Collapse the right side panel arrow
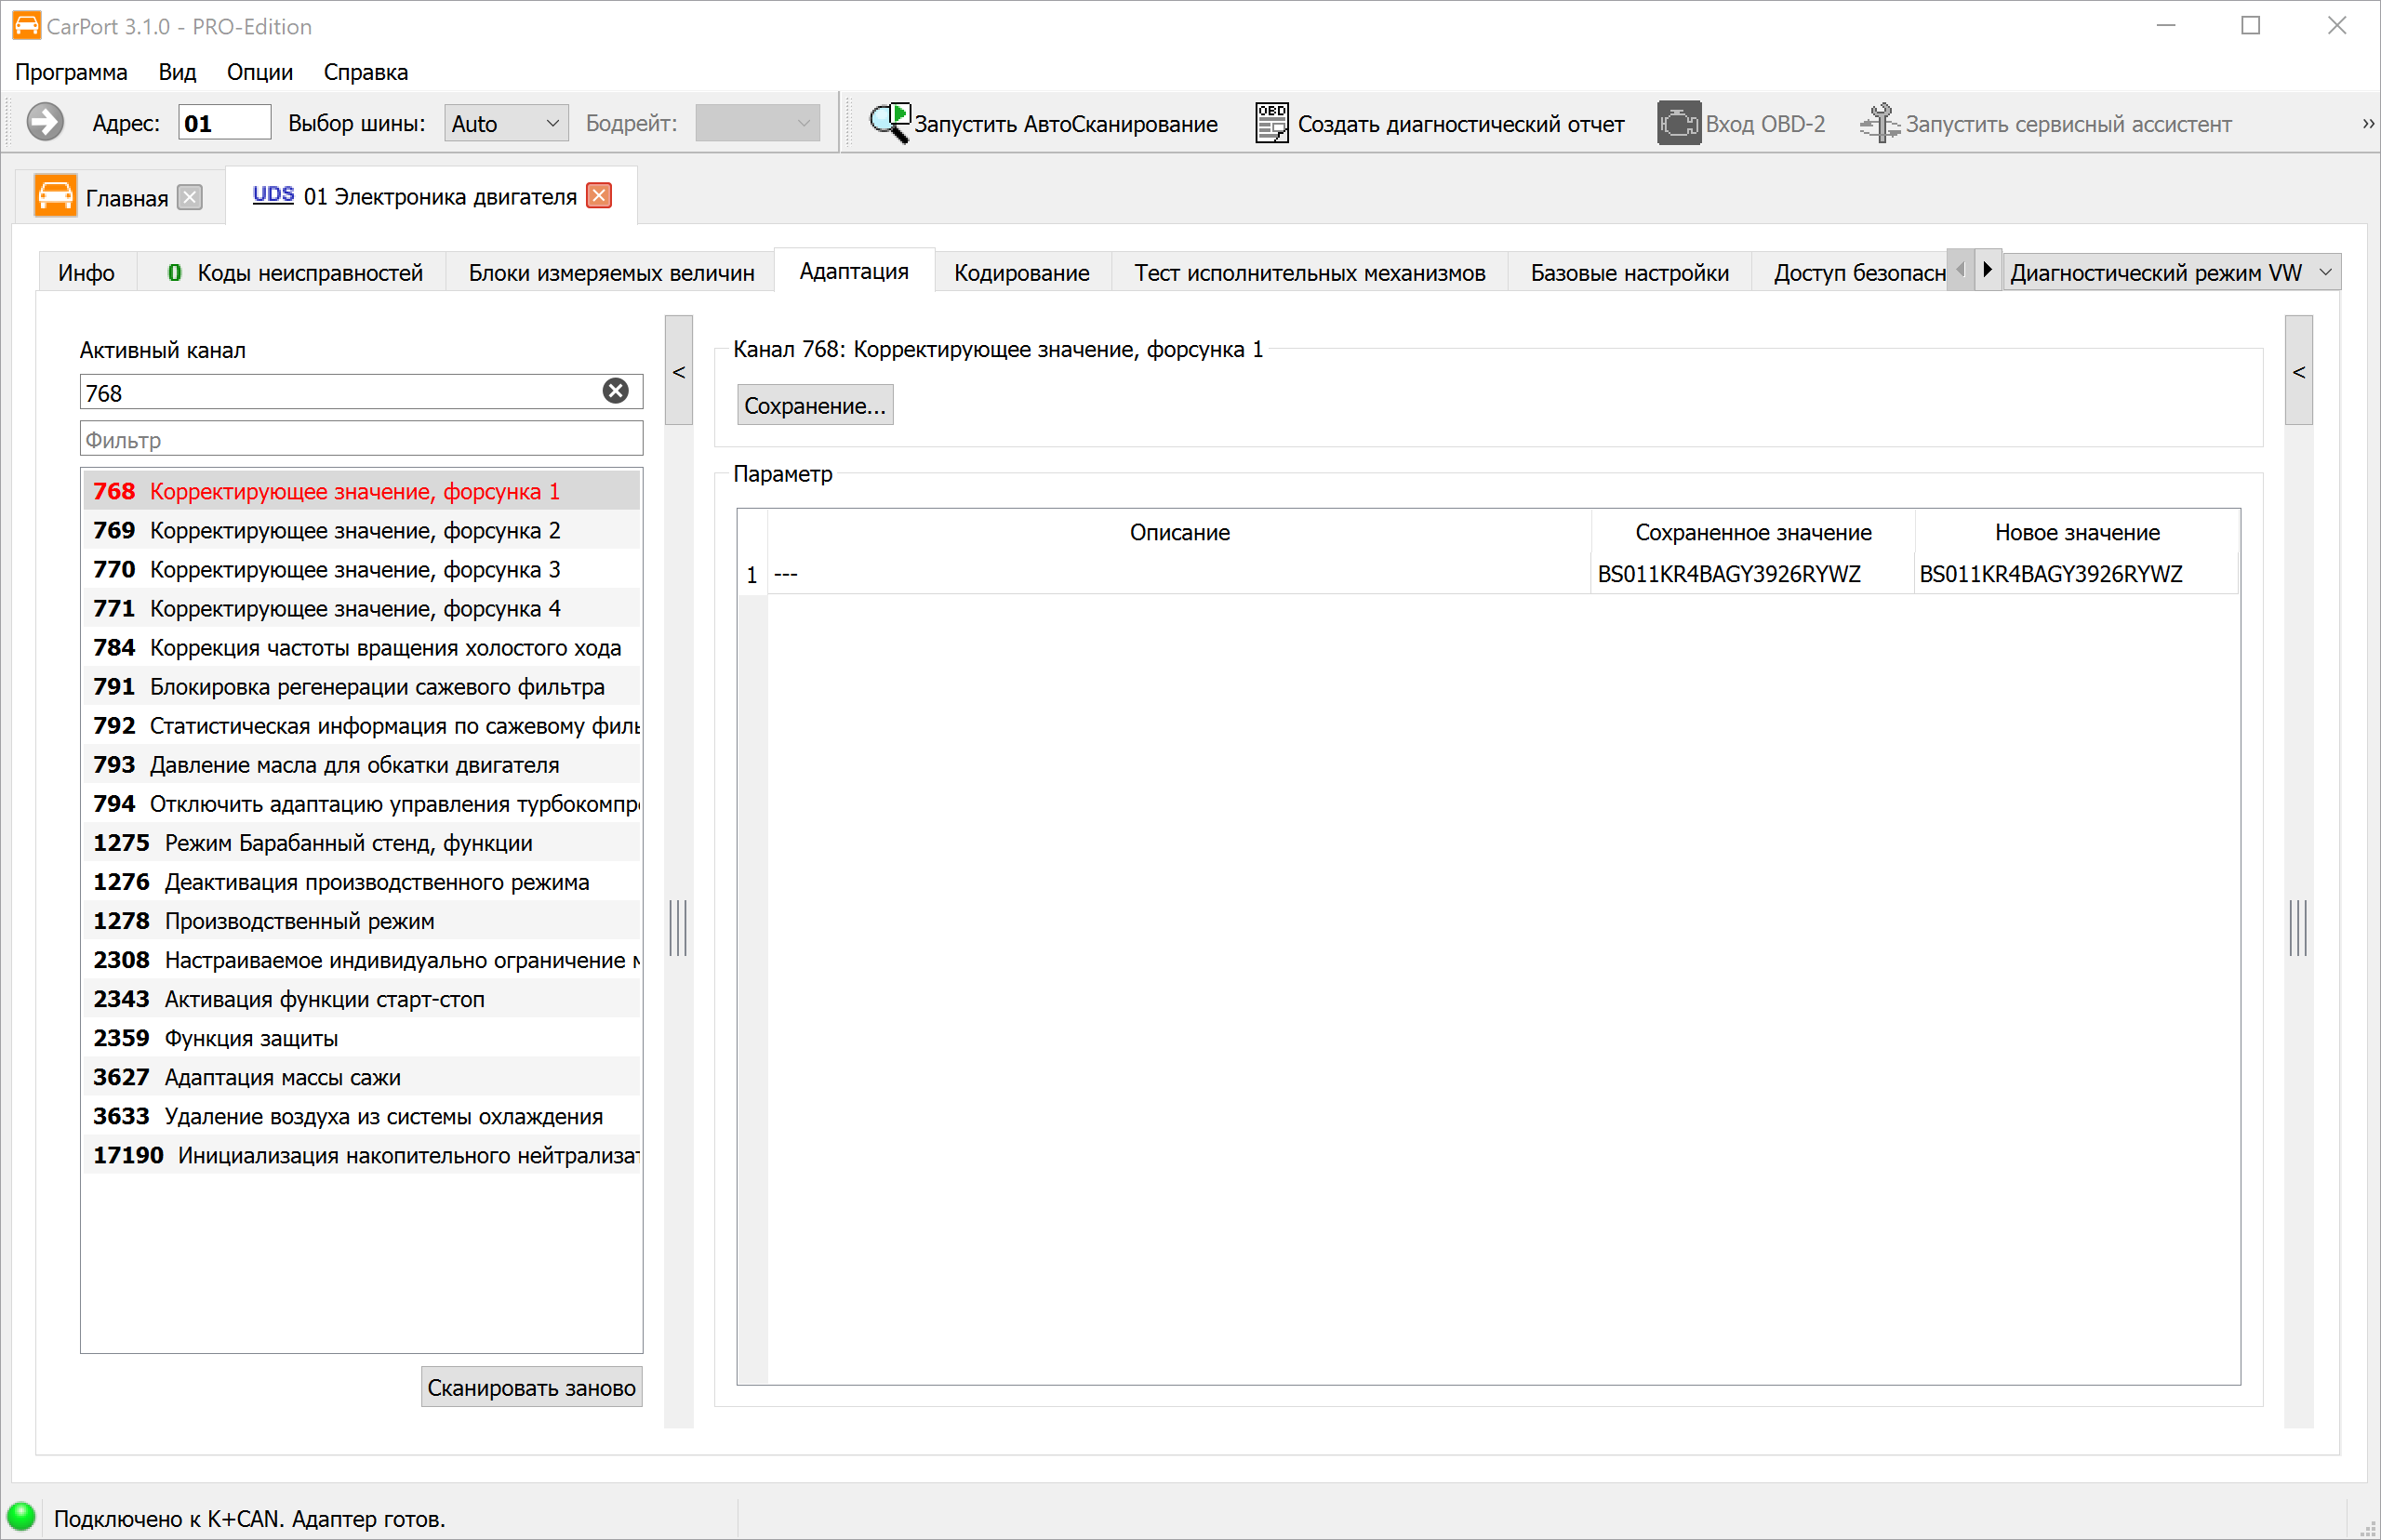The image size is (2381, 1540). [x=2299, y=371]
